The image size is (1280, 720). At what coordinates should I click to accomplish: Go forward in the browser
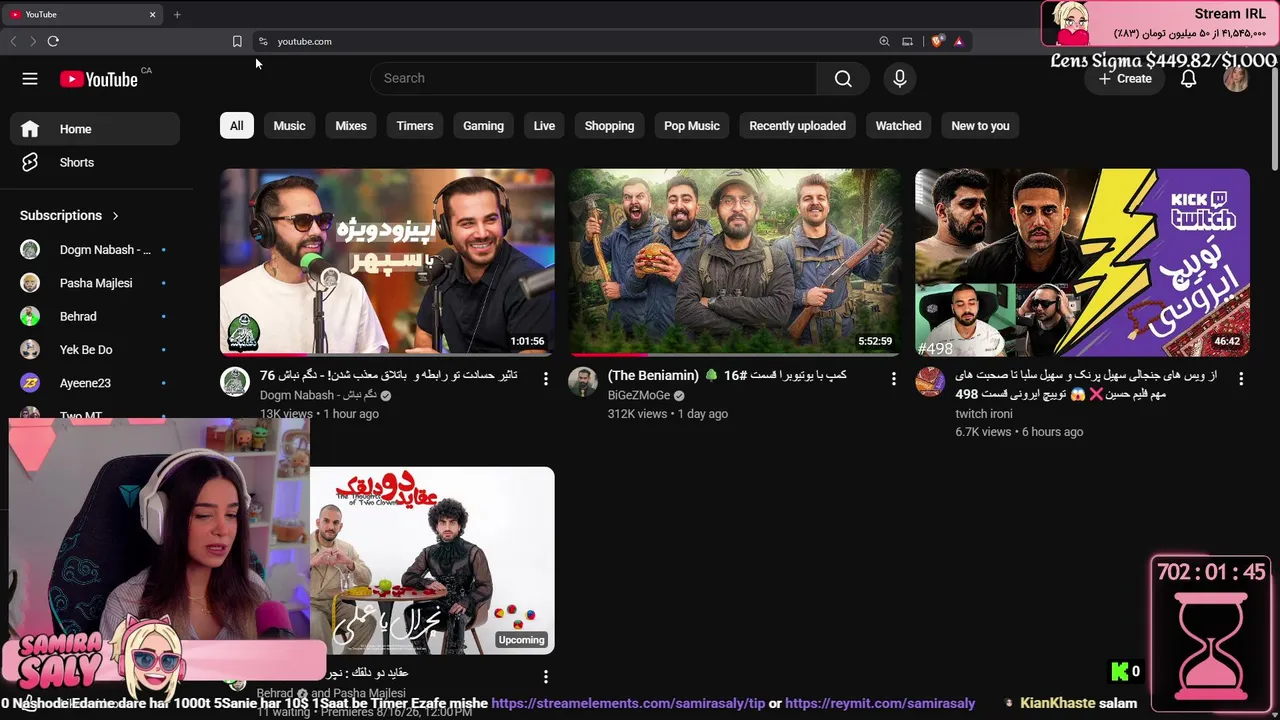click(32, 41)
